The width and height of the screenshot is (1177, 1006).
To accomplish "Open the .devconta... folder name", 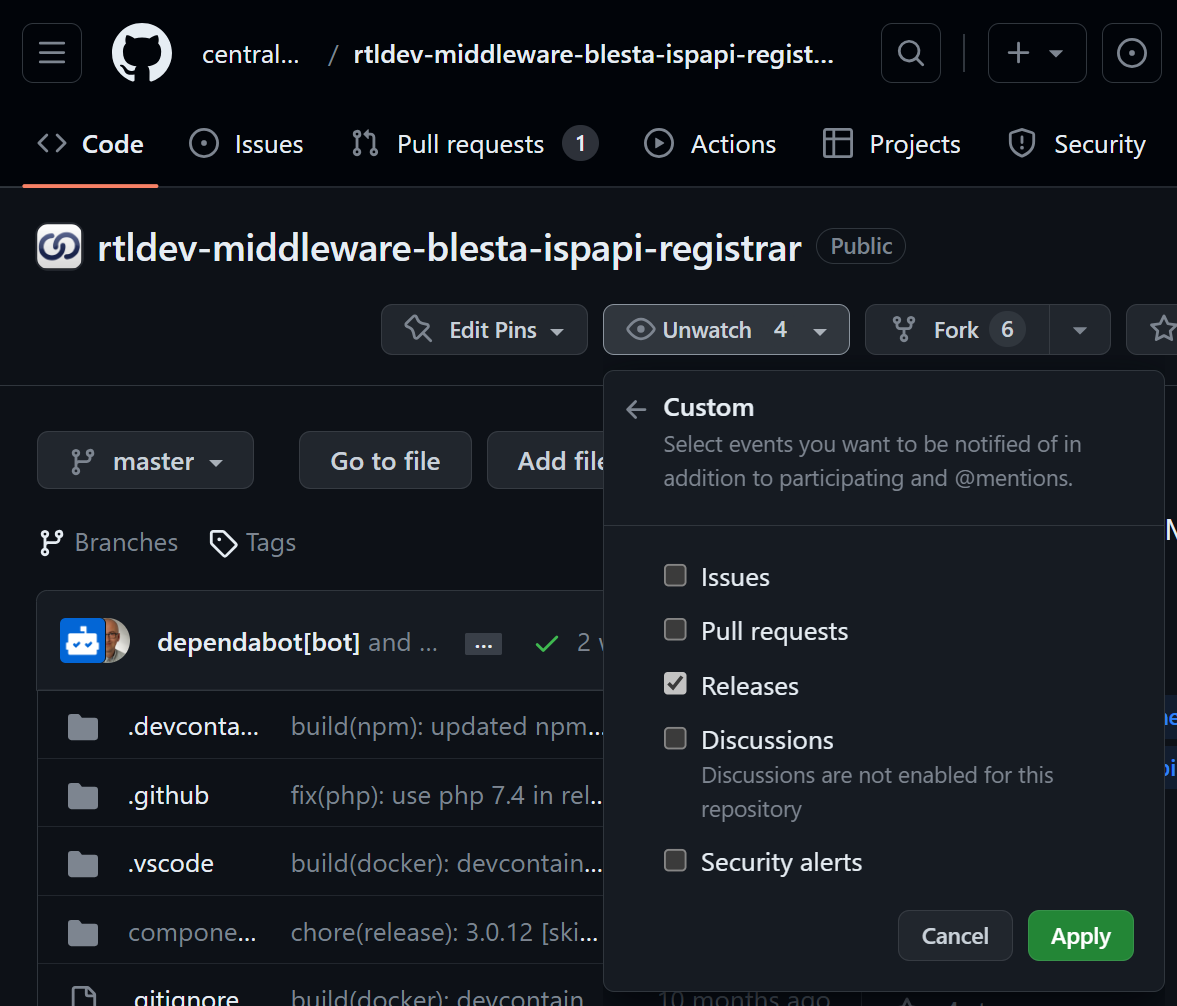I will 193,727.
